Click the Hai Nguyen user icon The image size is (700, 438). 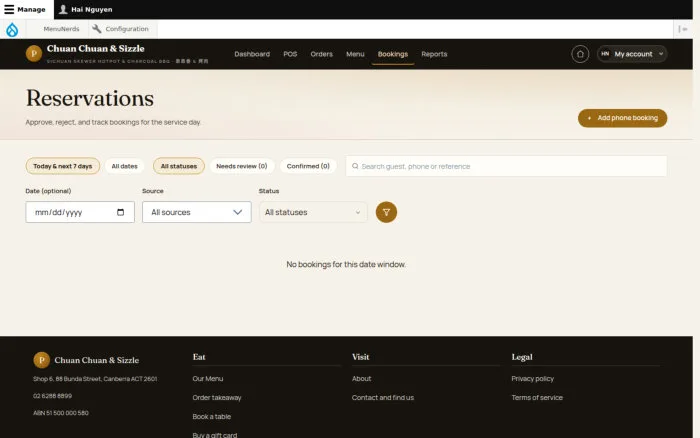click(63, 9)
